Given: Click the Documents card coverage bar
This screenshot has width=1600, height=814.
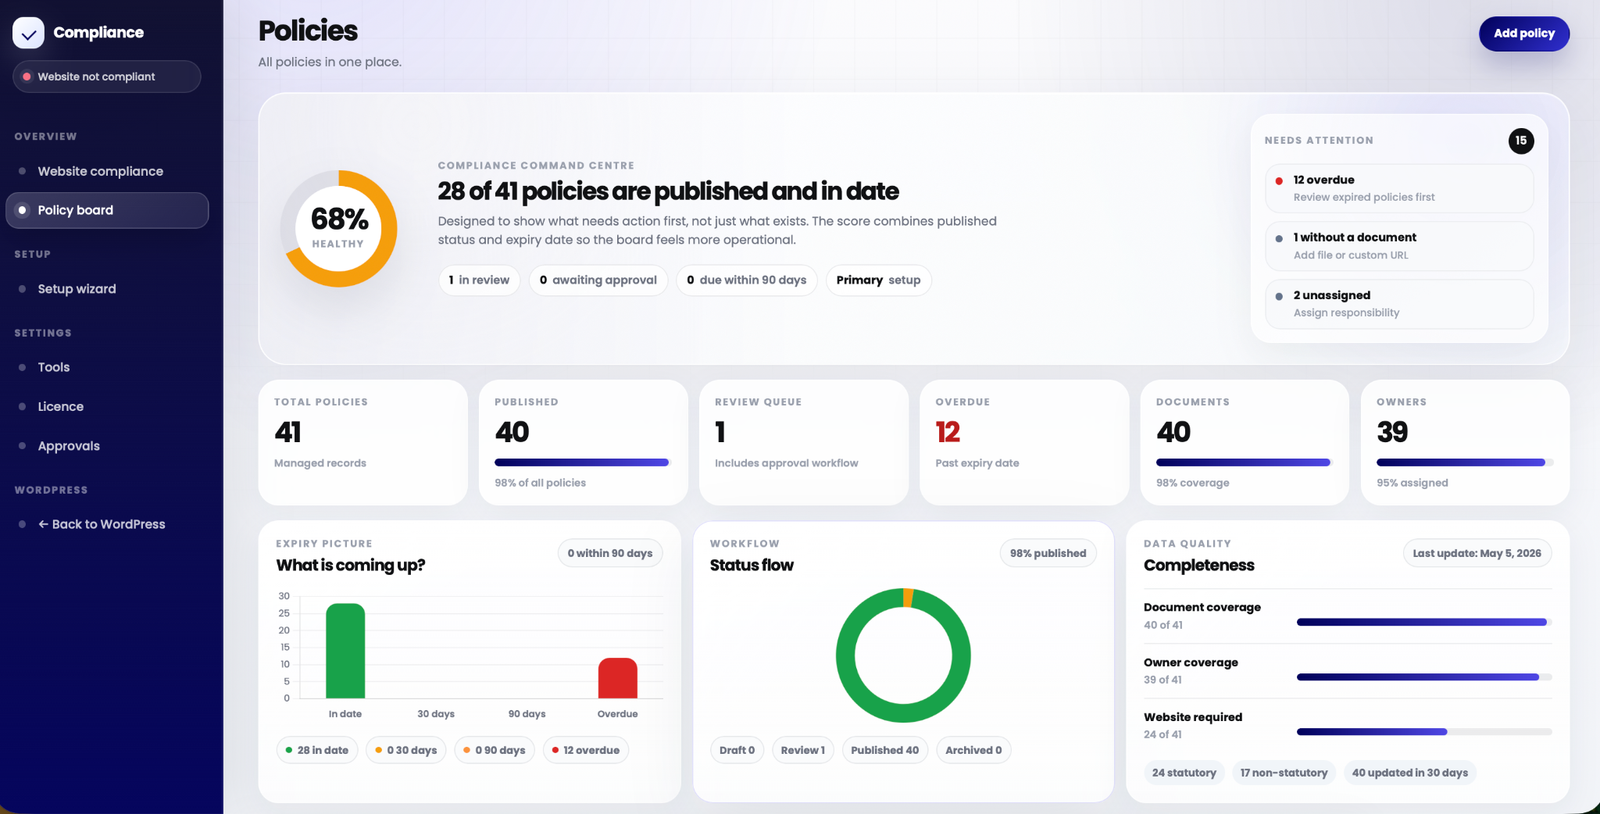Looking at the screenshot, I should [1245, 463].
